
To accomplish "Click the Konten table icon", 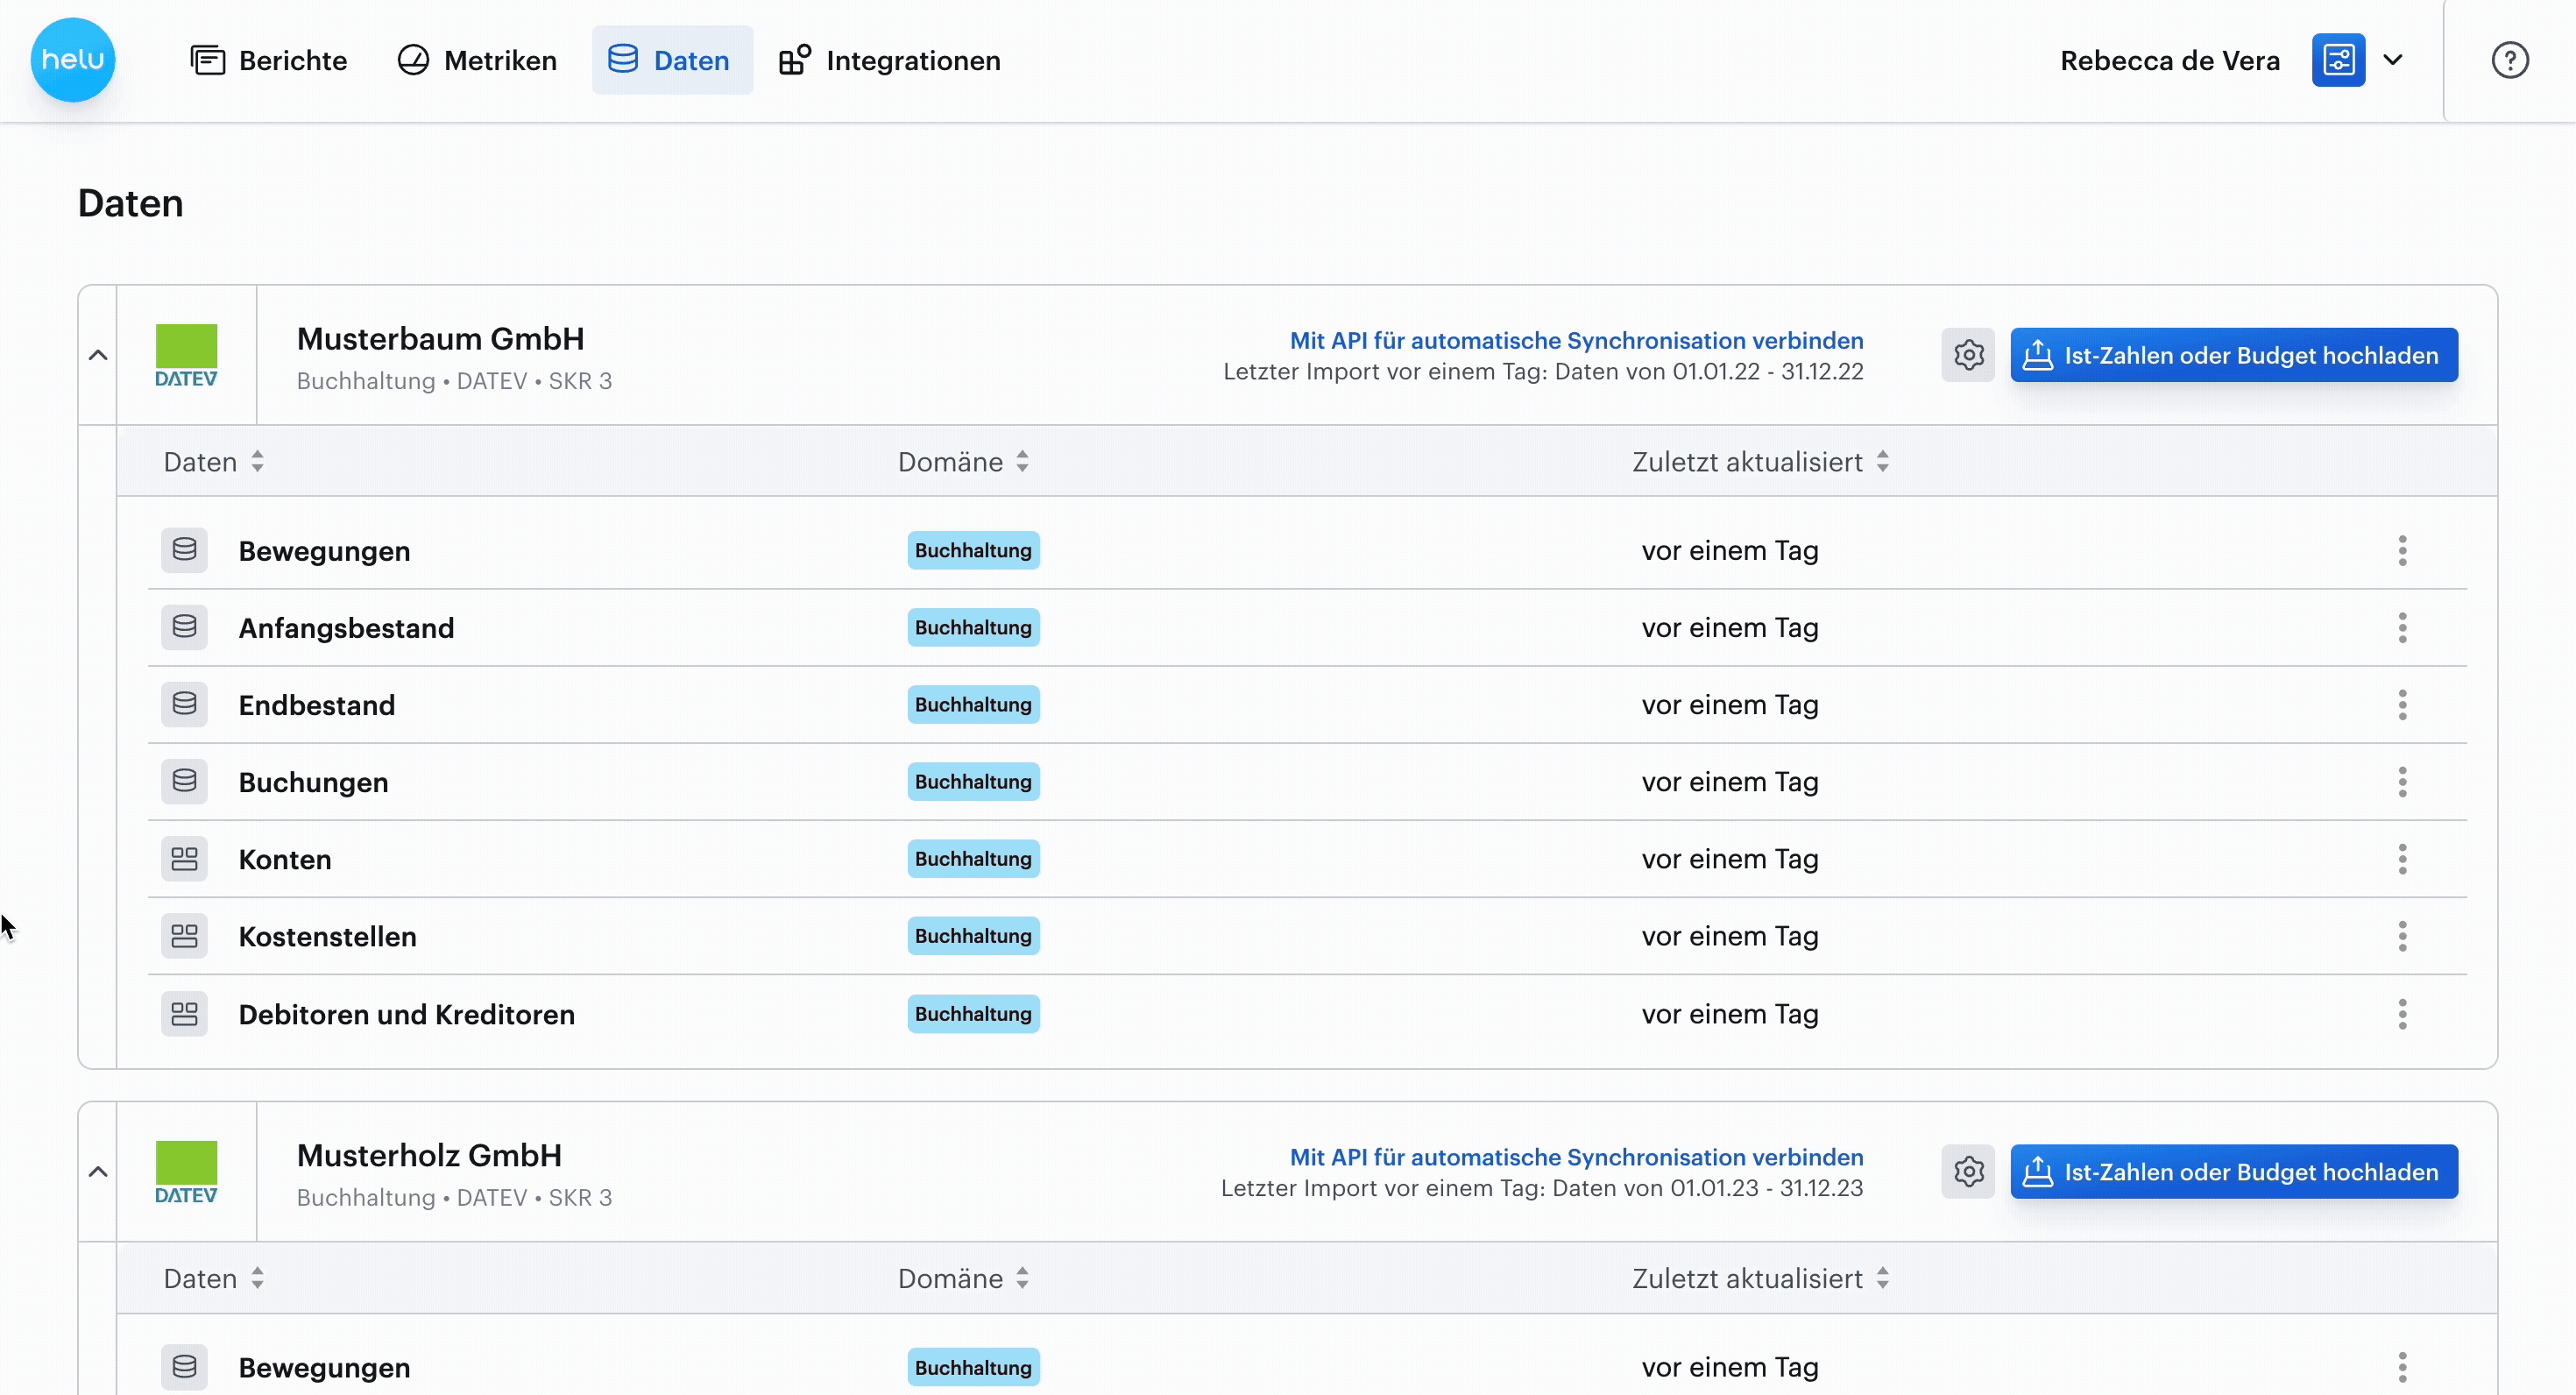I will tap(184, 859).
